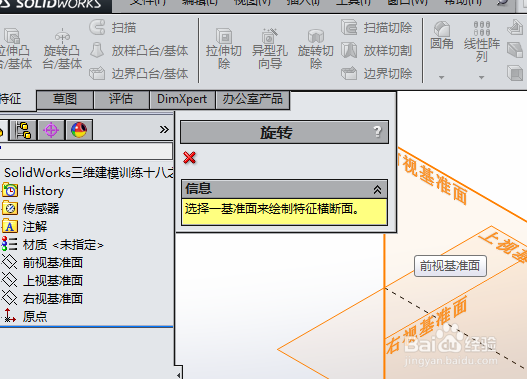Select the Extruded Cut 拉伸切除 tool

pyautogui.click(x=224, y=49)
